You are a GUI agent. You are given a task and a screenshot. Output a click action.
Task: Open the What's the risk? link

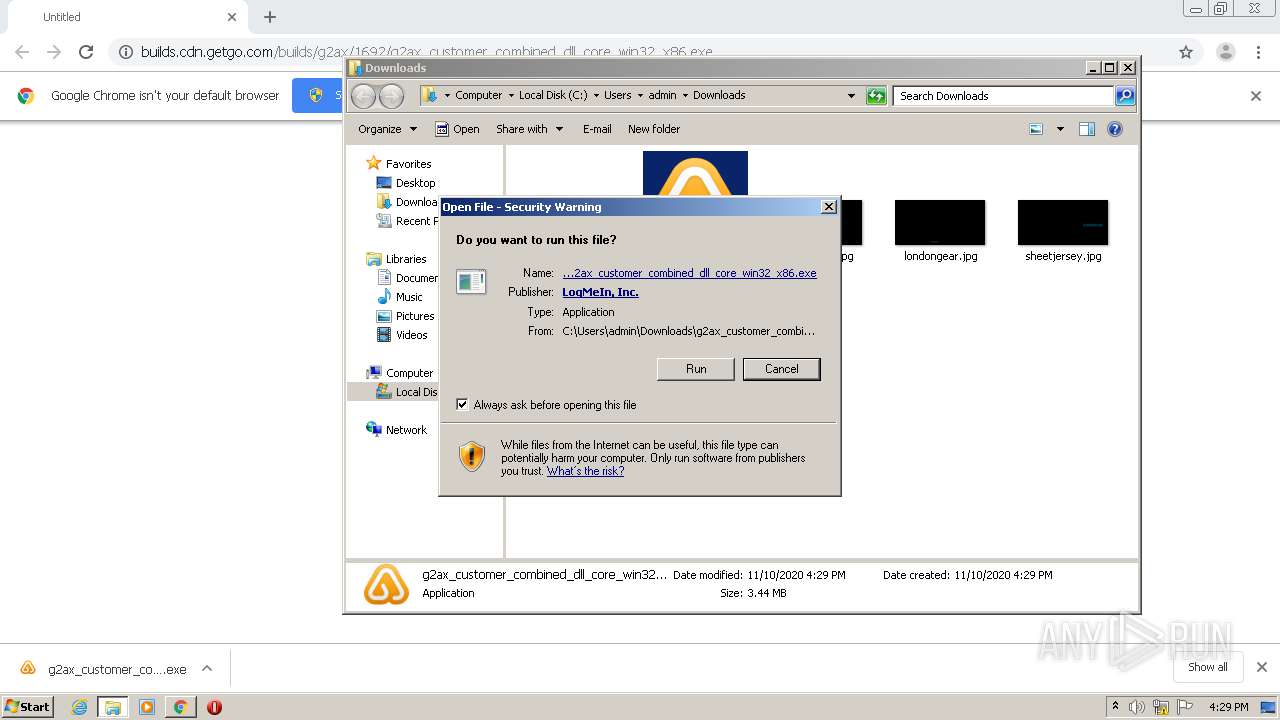click(585, 471)
